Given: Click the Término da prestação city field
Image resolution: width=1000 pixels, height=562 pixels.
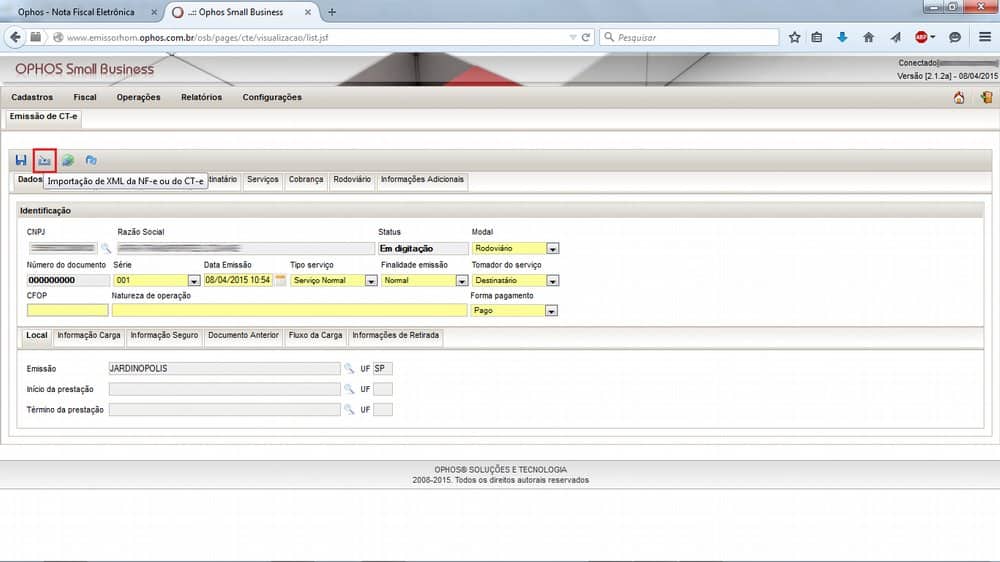Looking at the screenshot, I should [224, 410].
